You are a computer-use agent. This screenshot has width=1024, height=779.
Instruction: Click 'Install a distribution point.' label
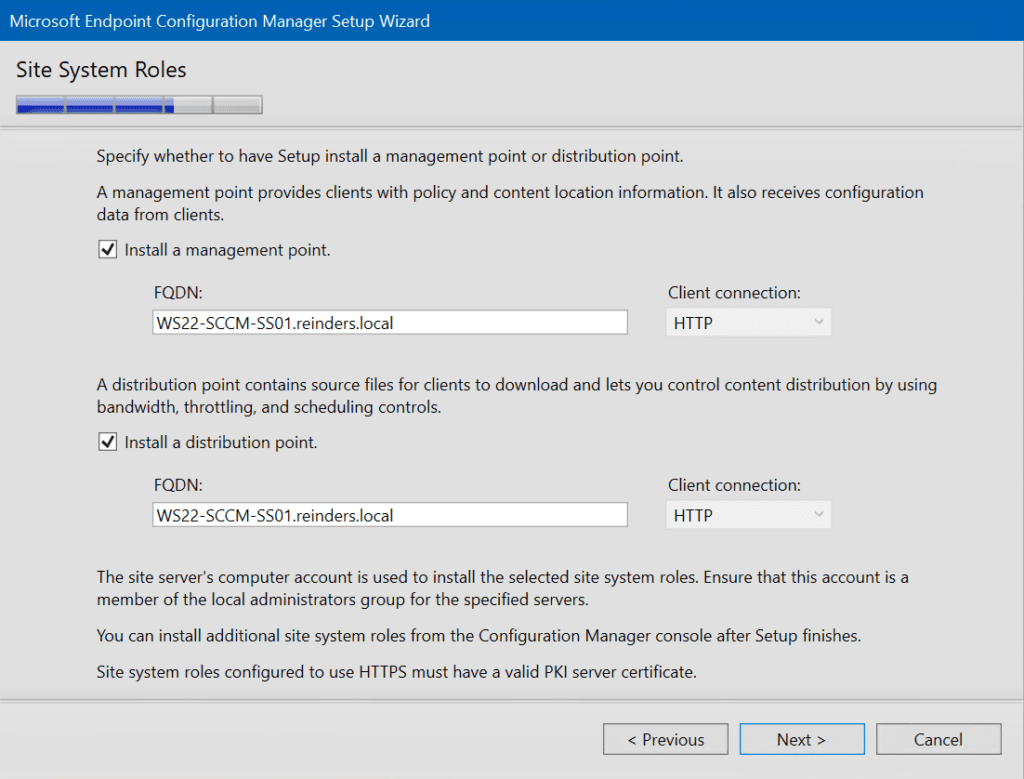click(221, 443)
